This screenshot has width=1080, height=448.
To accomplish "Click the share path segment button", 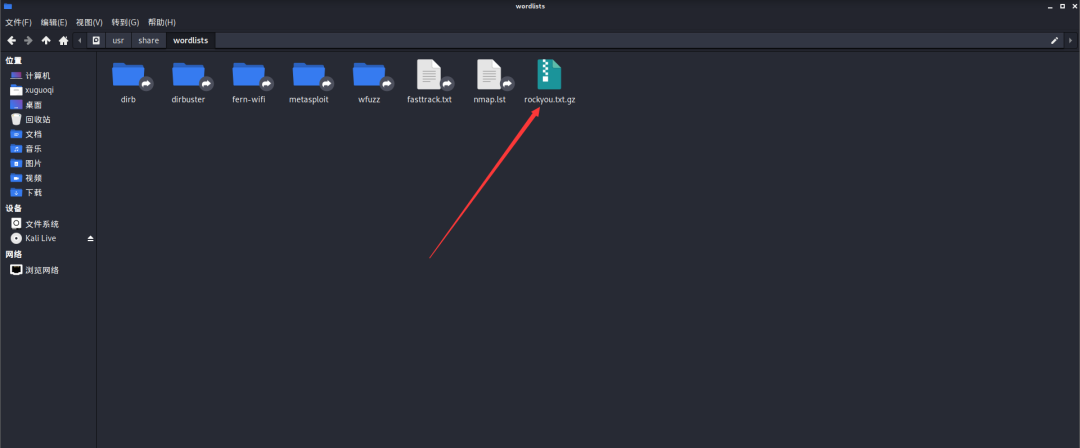I will pos(149,41).
